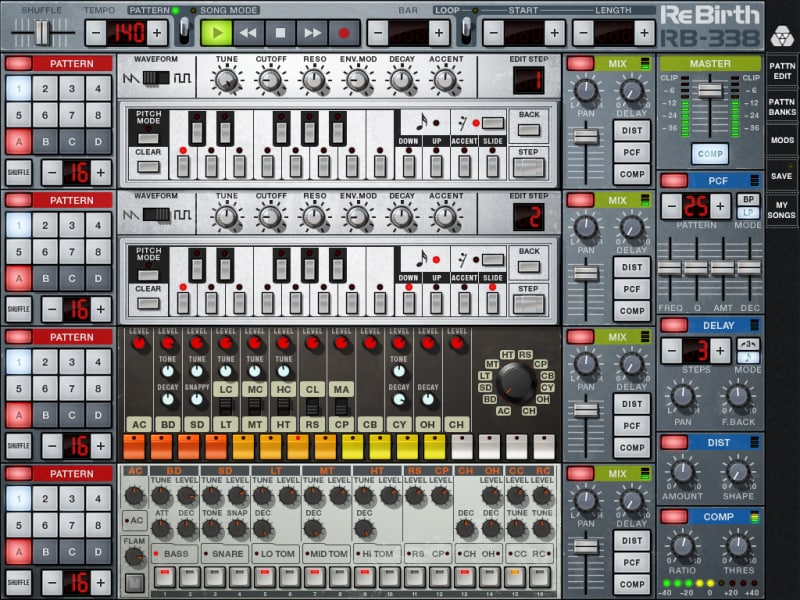Click the SAVE button
The image size is (800, 600).
coord(782,175)
